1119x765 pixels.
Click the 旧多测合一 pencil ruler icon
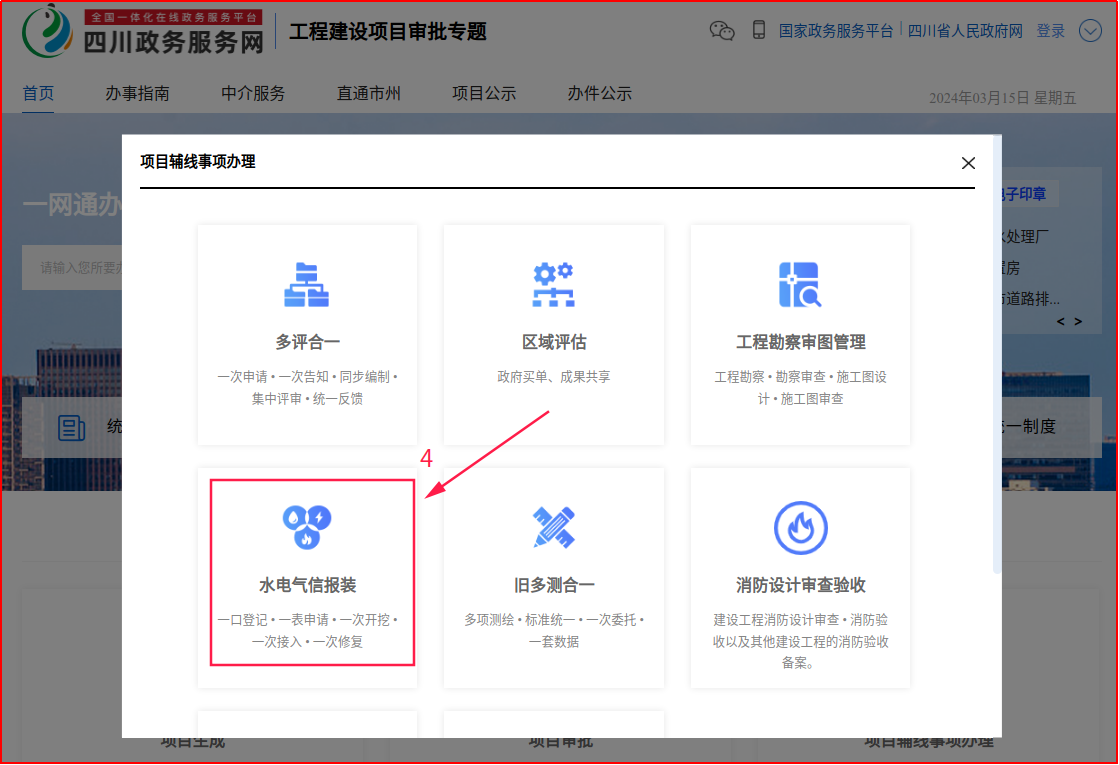point(553,527)
